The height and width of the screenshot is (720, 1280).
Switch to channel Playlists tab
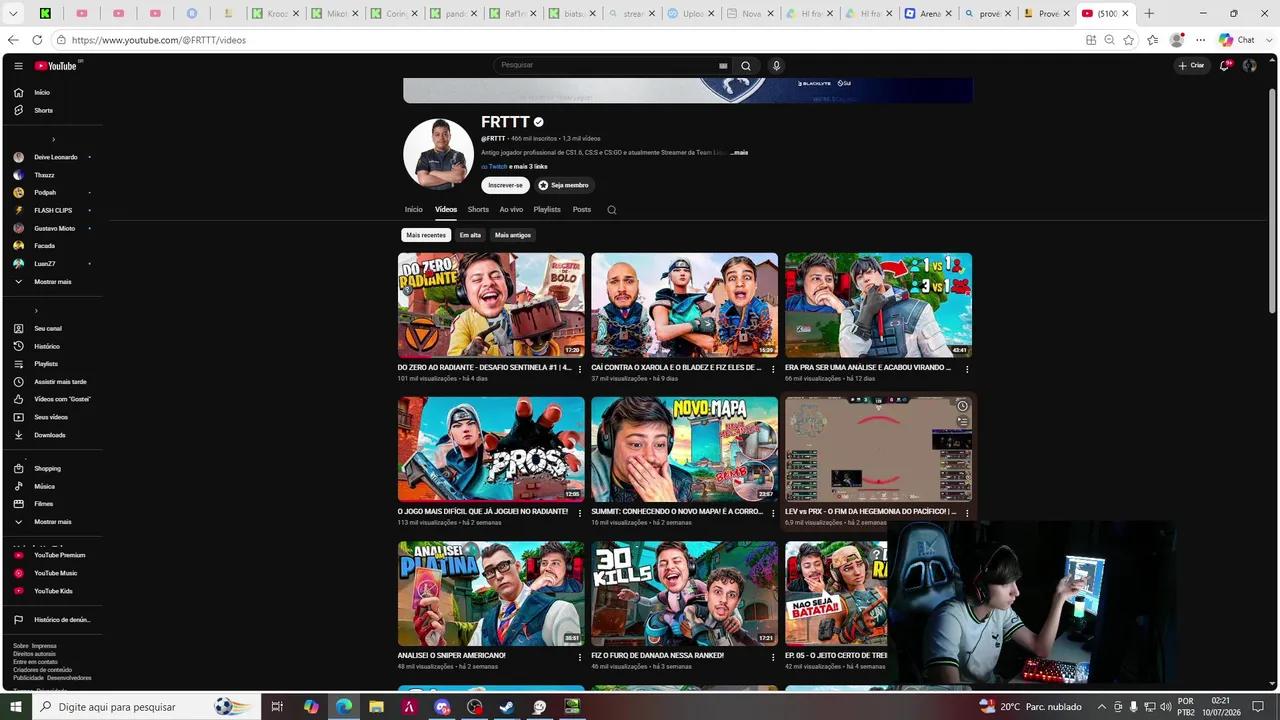(547, 210)
